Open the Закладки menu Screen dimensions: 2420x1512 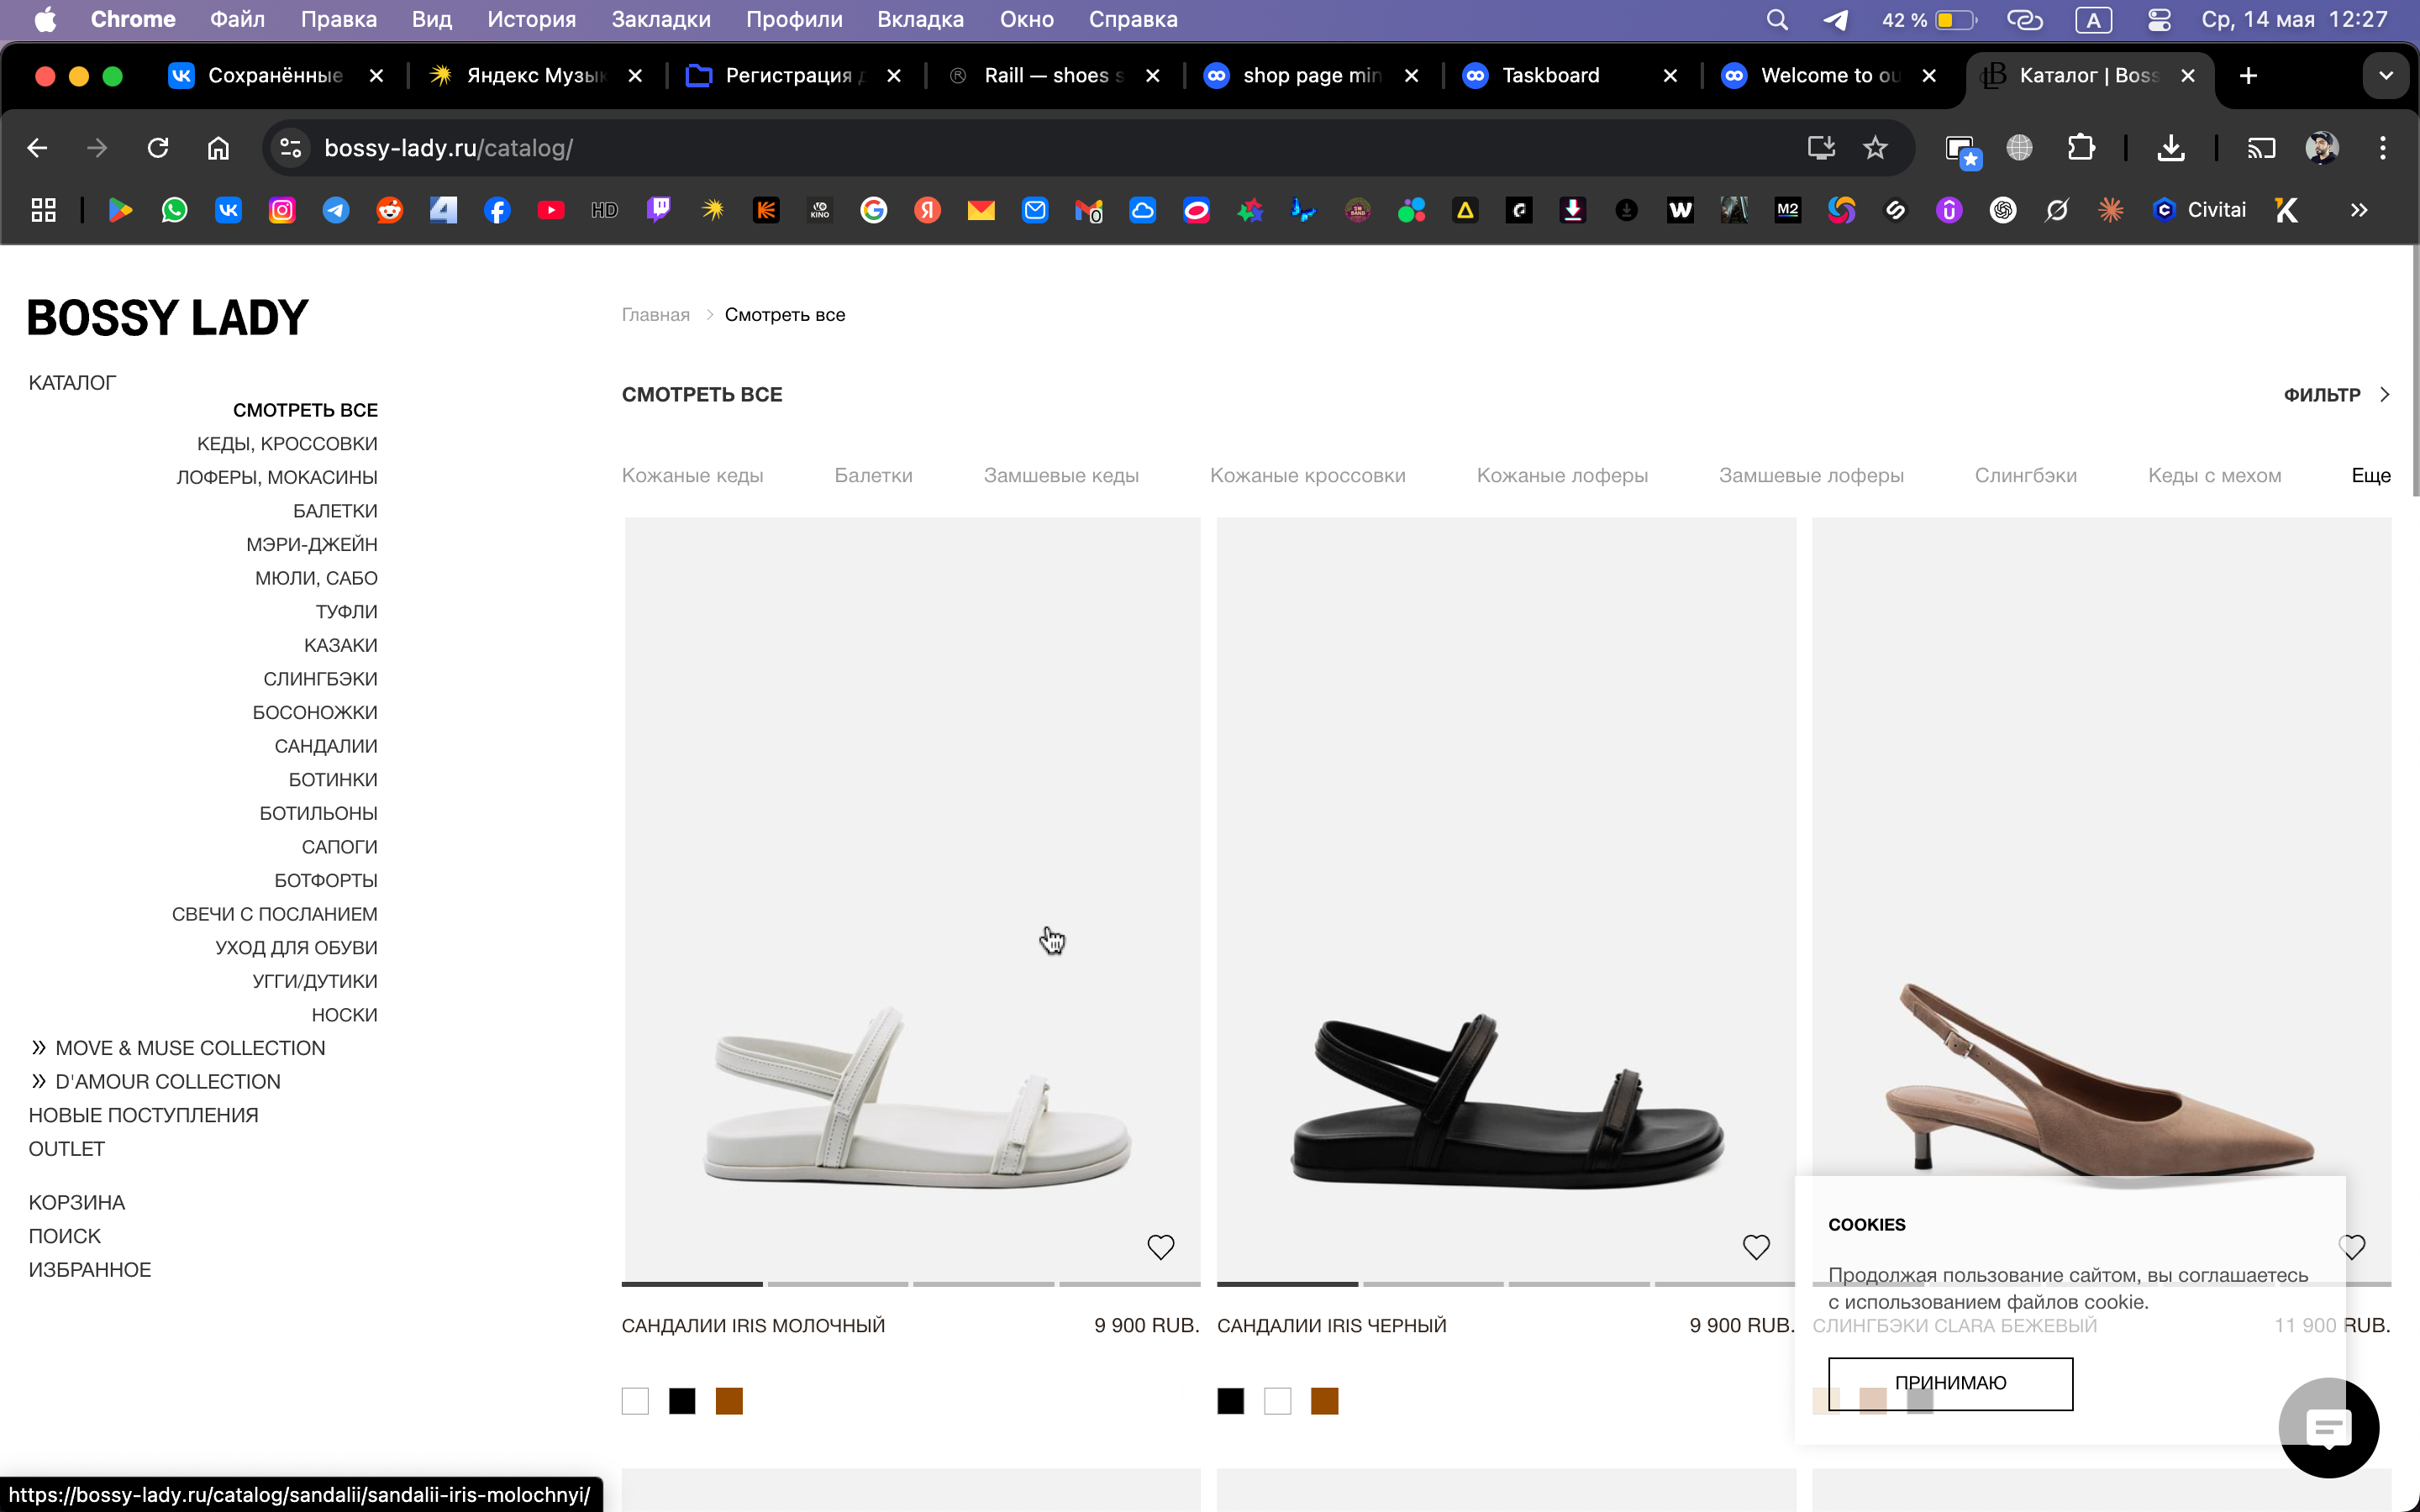pos(661,19)
